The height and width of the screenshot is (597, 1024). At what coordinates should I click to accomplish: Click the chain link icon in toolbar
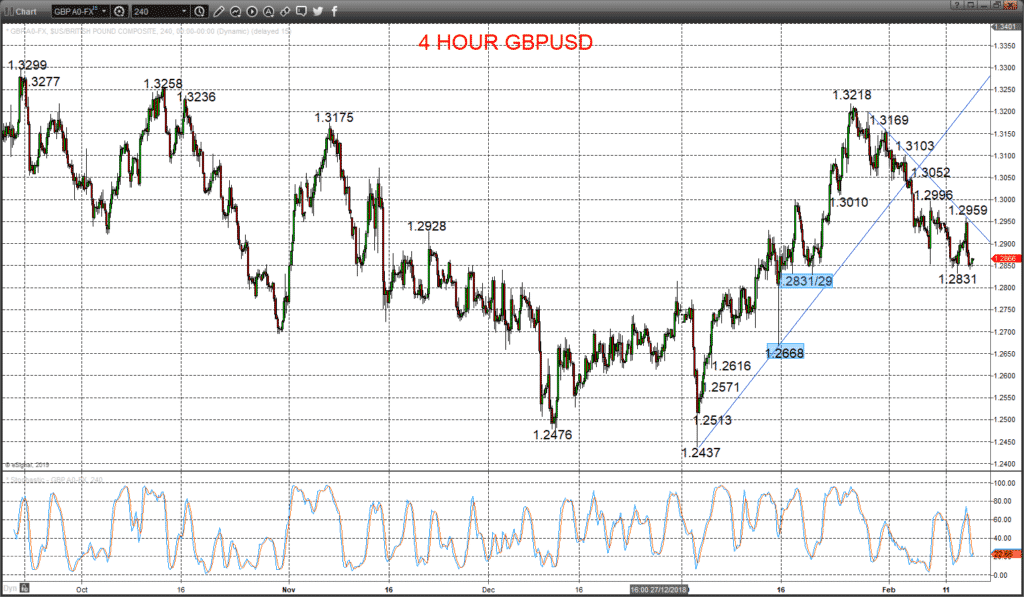285,11
